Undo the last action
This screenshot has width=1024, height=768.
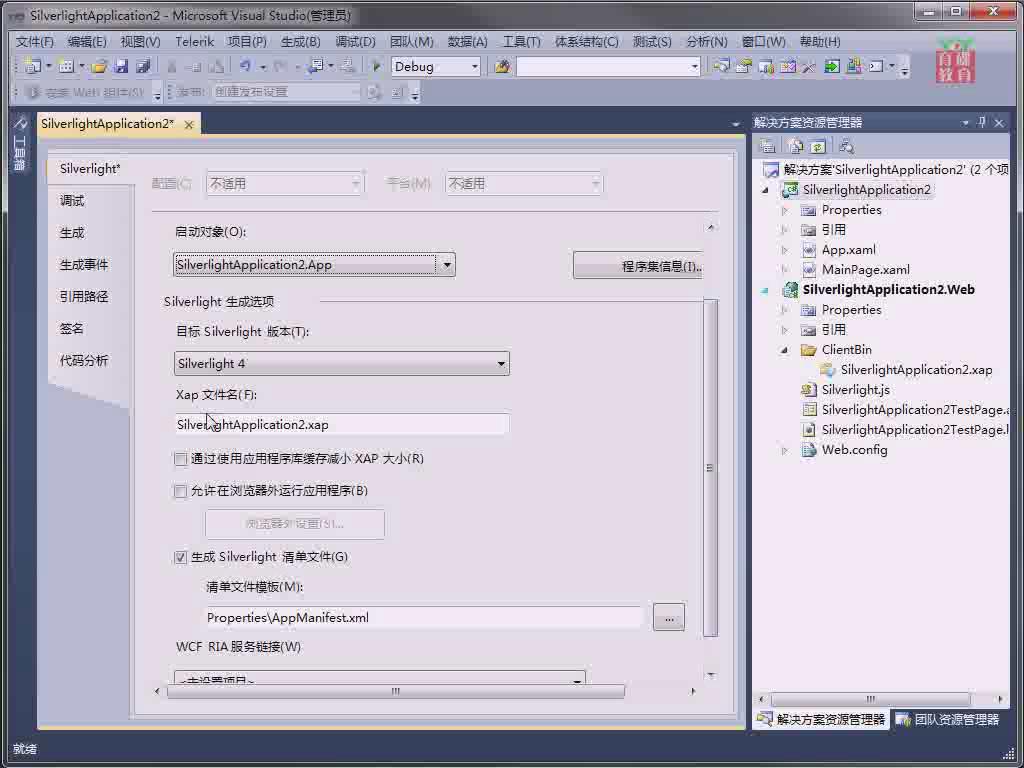coord(245,66)
